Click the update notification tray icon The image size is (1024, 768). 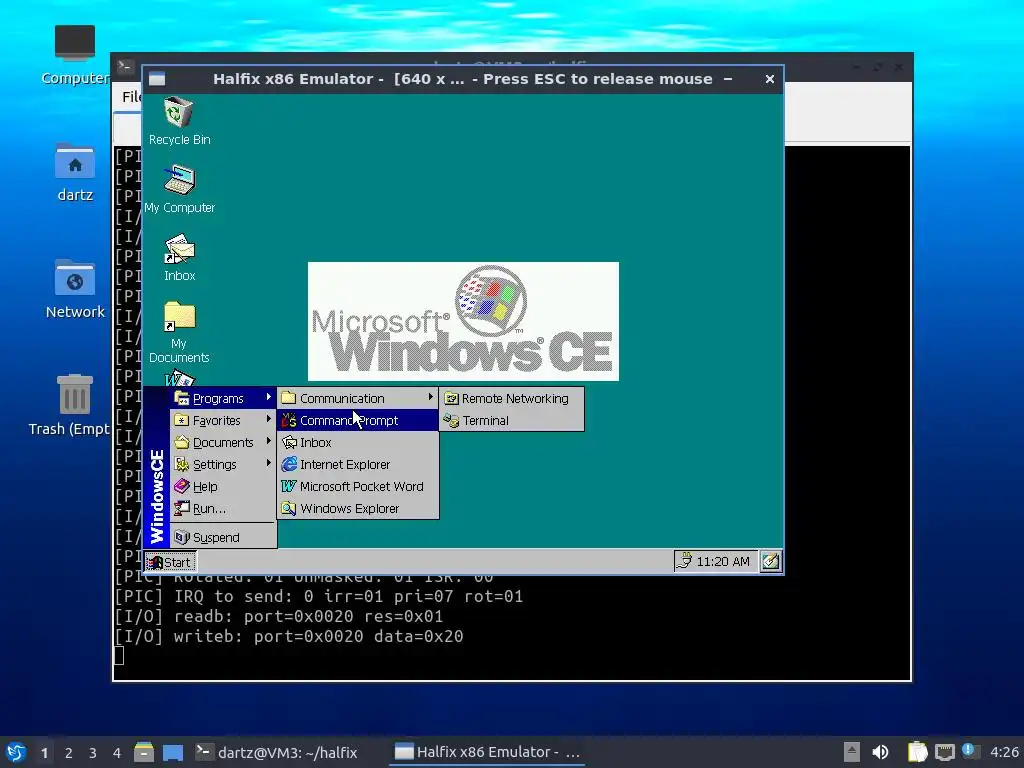pos(970,751)
